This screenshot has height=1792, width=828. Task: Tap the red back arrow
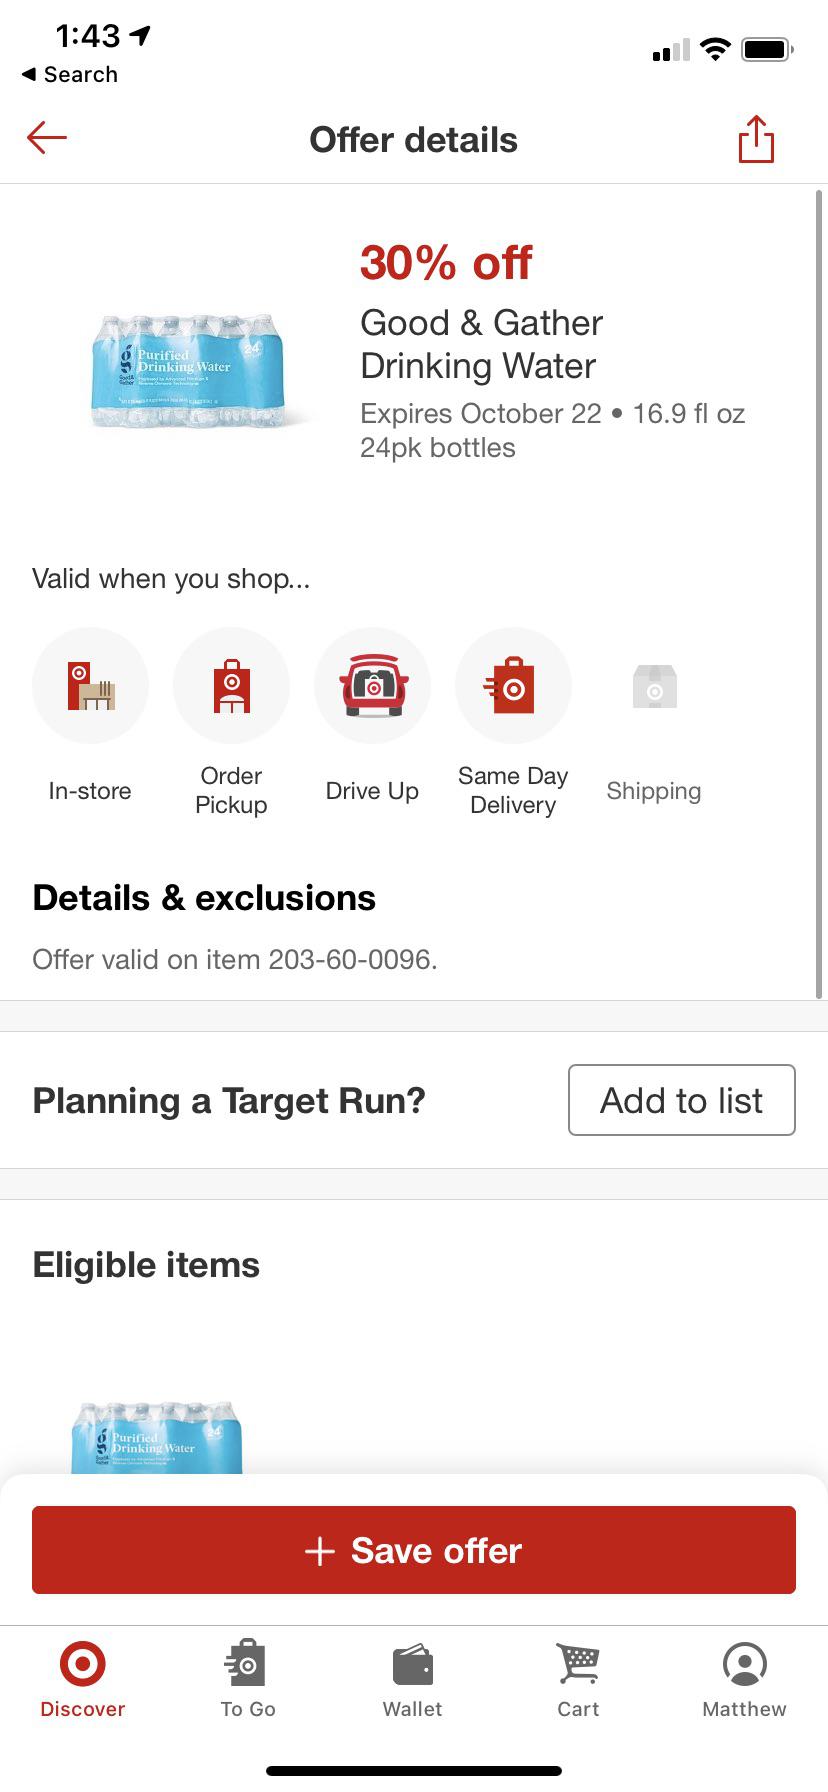tap(45, 138)
